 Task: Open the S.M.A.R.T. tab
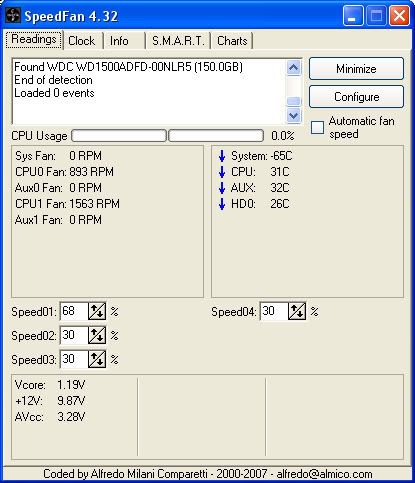[x=178, y=41]
